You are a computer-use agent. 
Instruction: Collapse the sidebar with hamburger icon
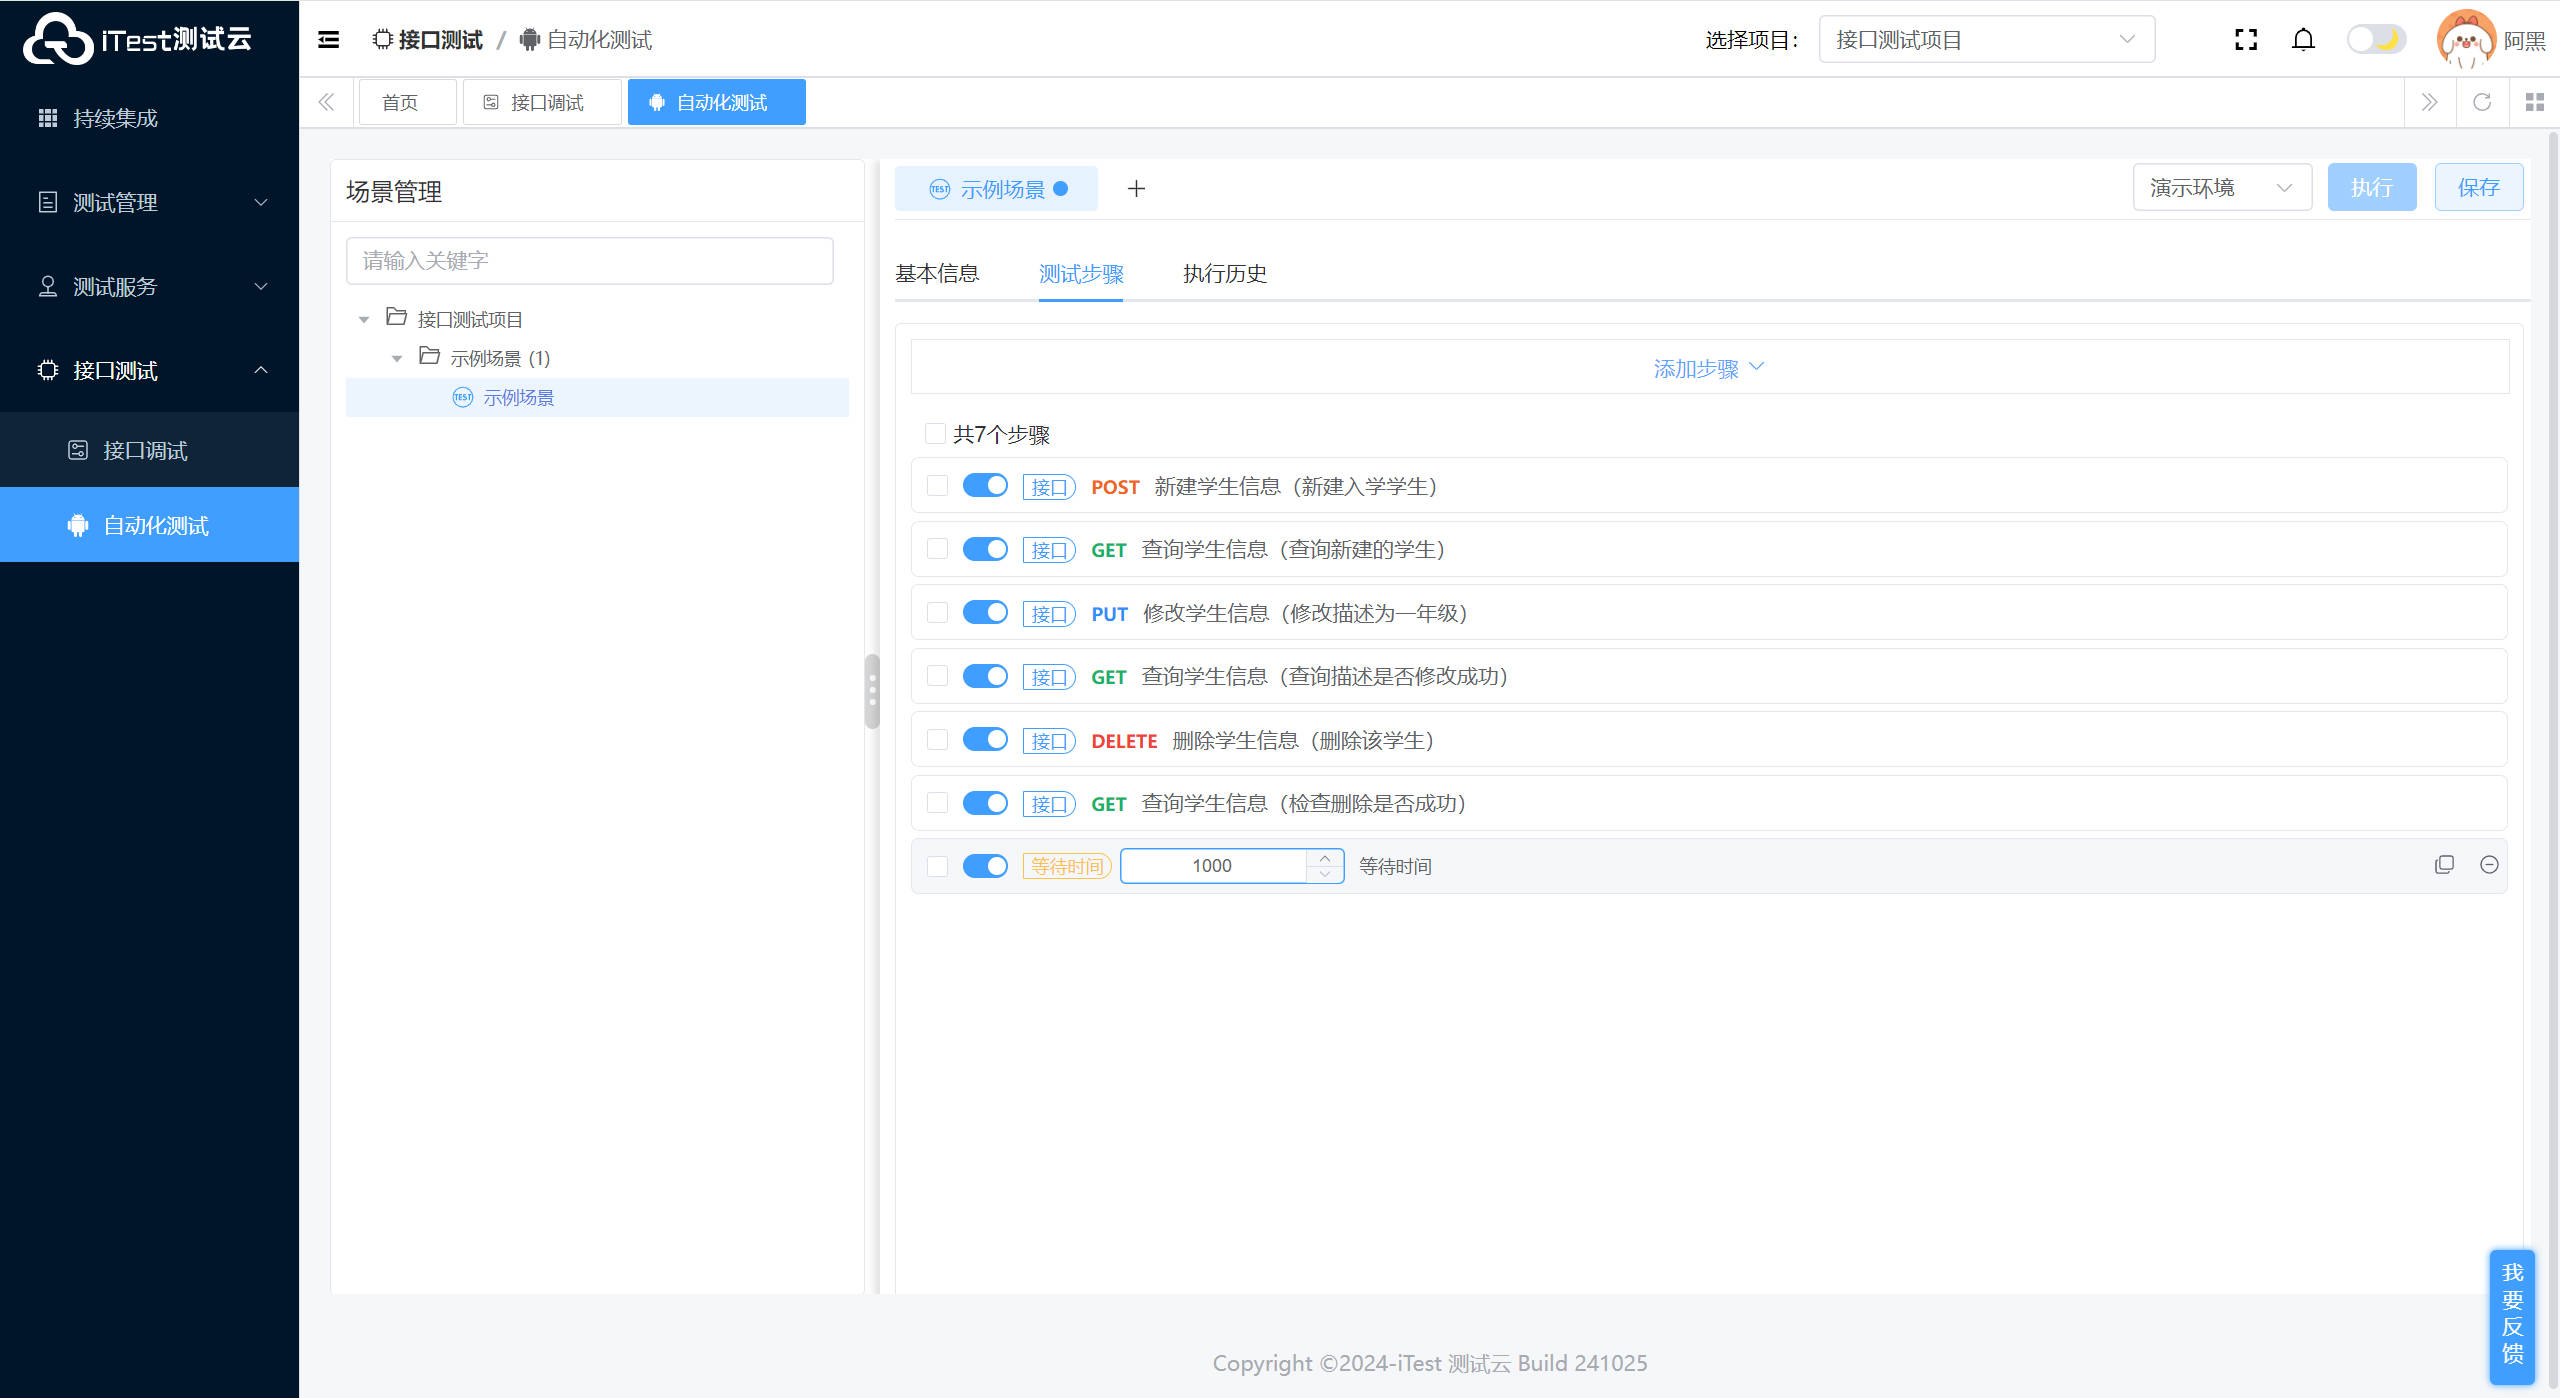328,40
